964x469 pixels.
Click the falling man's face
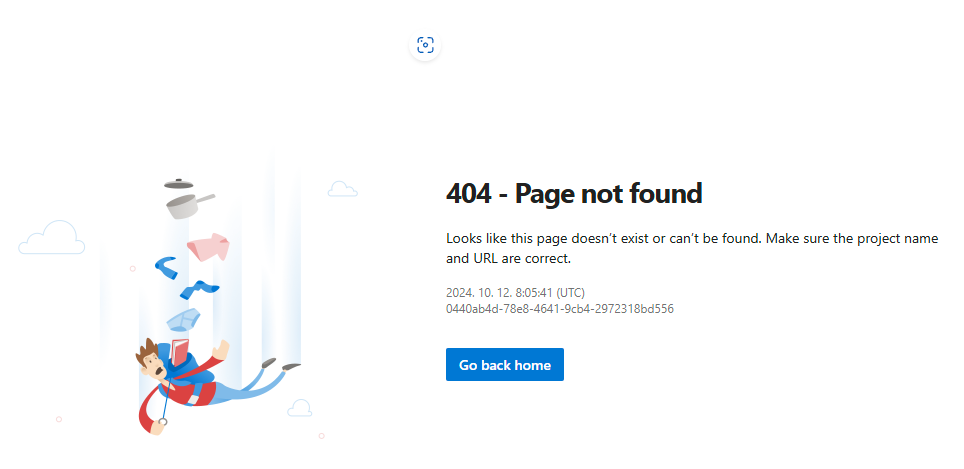152,363
